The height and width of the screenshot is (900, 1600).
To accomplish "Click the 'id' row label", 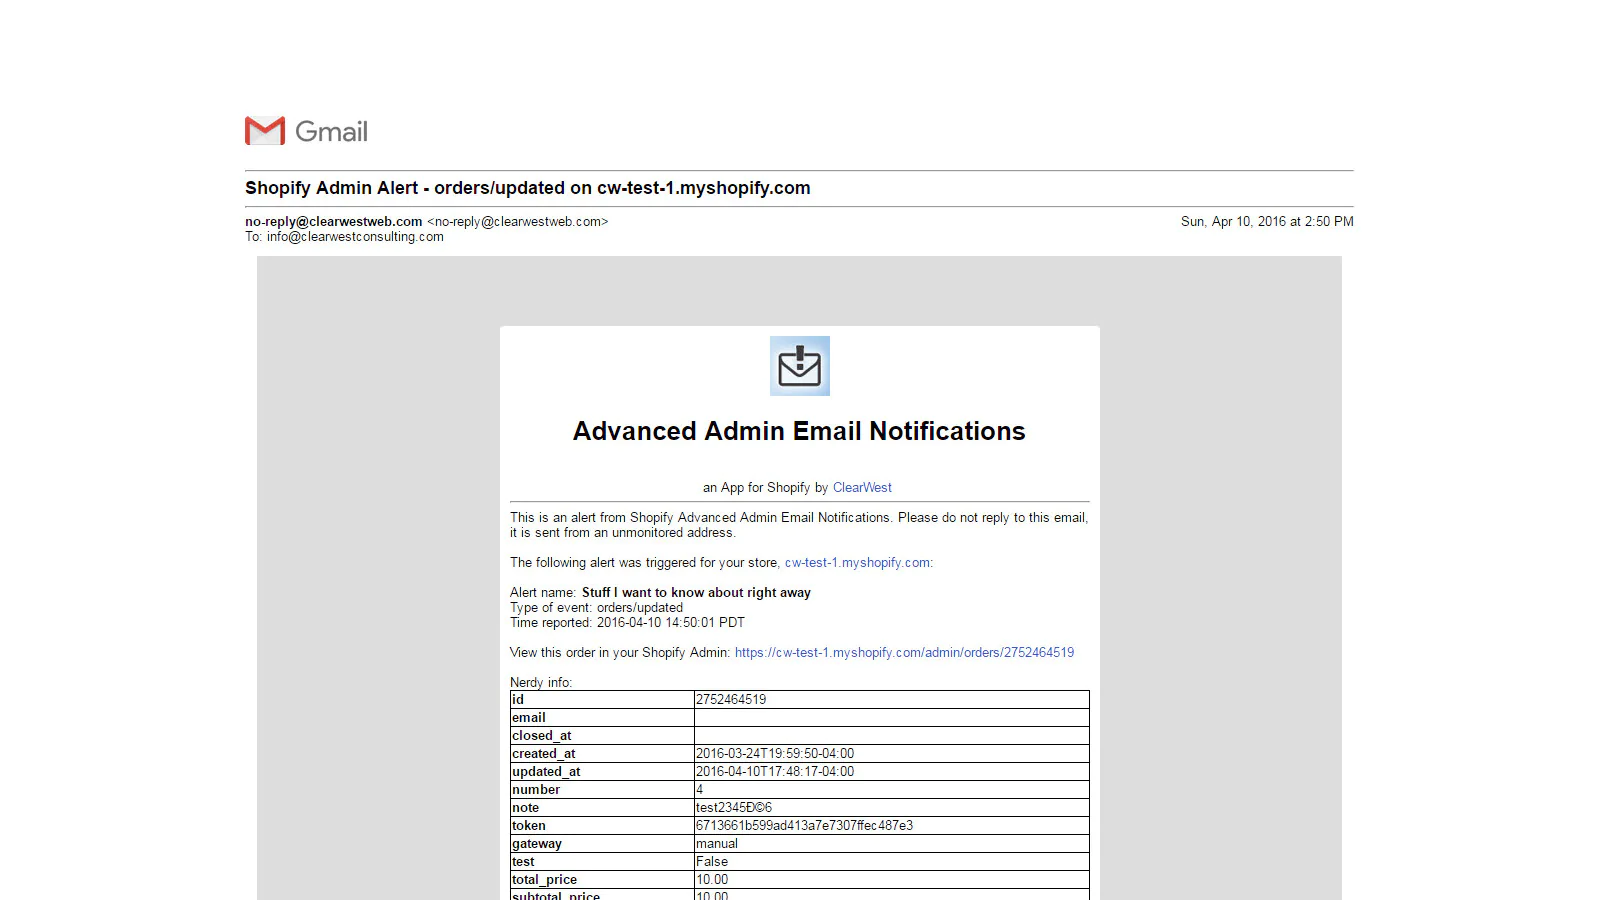I will [x=518, y=700].
